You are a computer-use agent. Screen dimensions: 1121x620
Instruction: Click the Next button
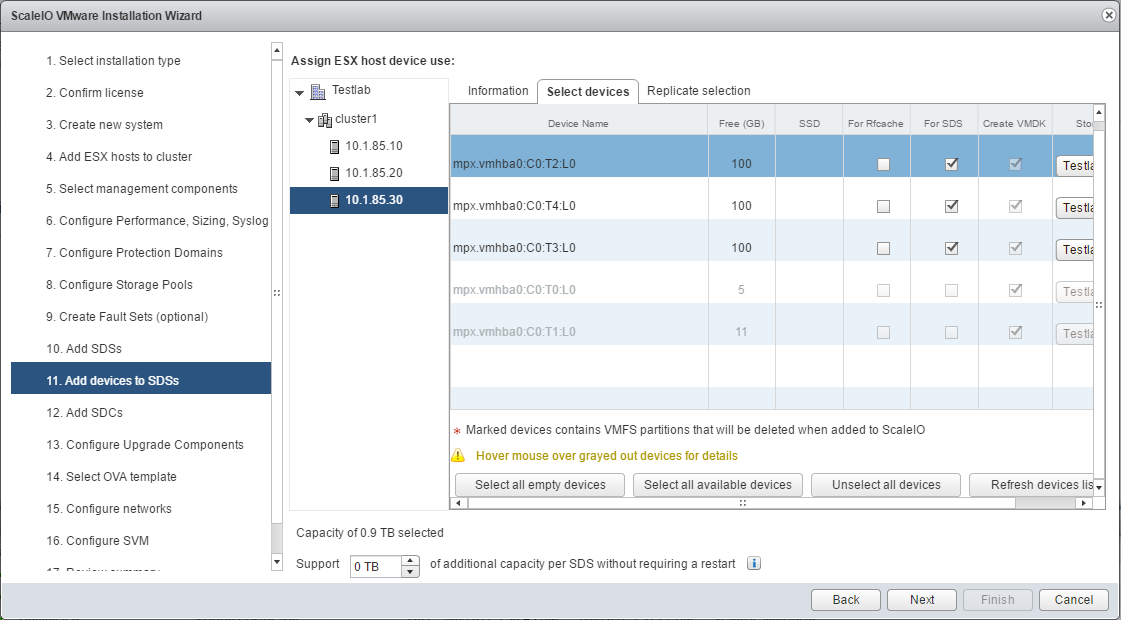(x=922, y=600)
